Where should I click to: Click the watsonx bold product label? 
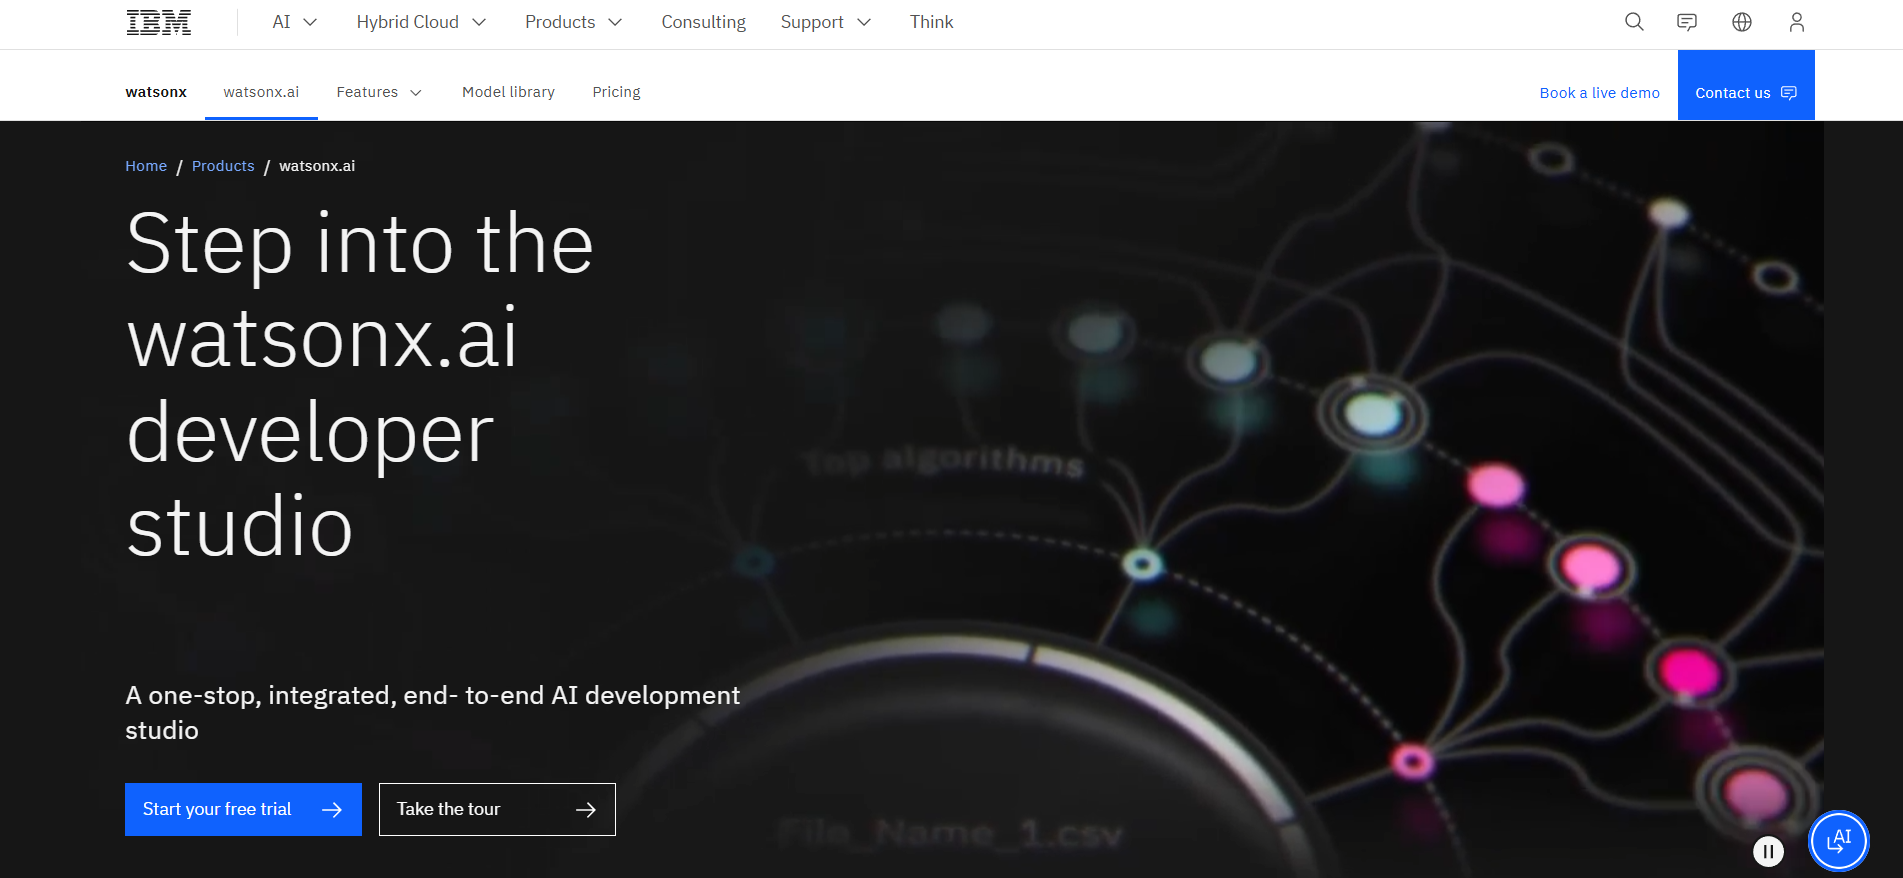coord(156,92)
